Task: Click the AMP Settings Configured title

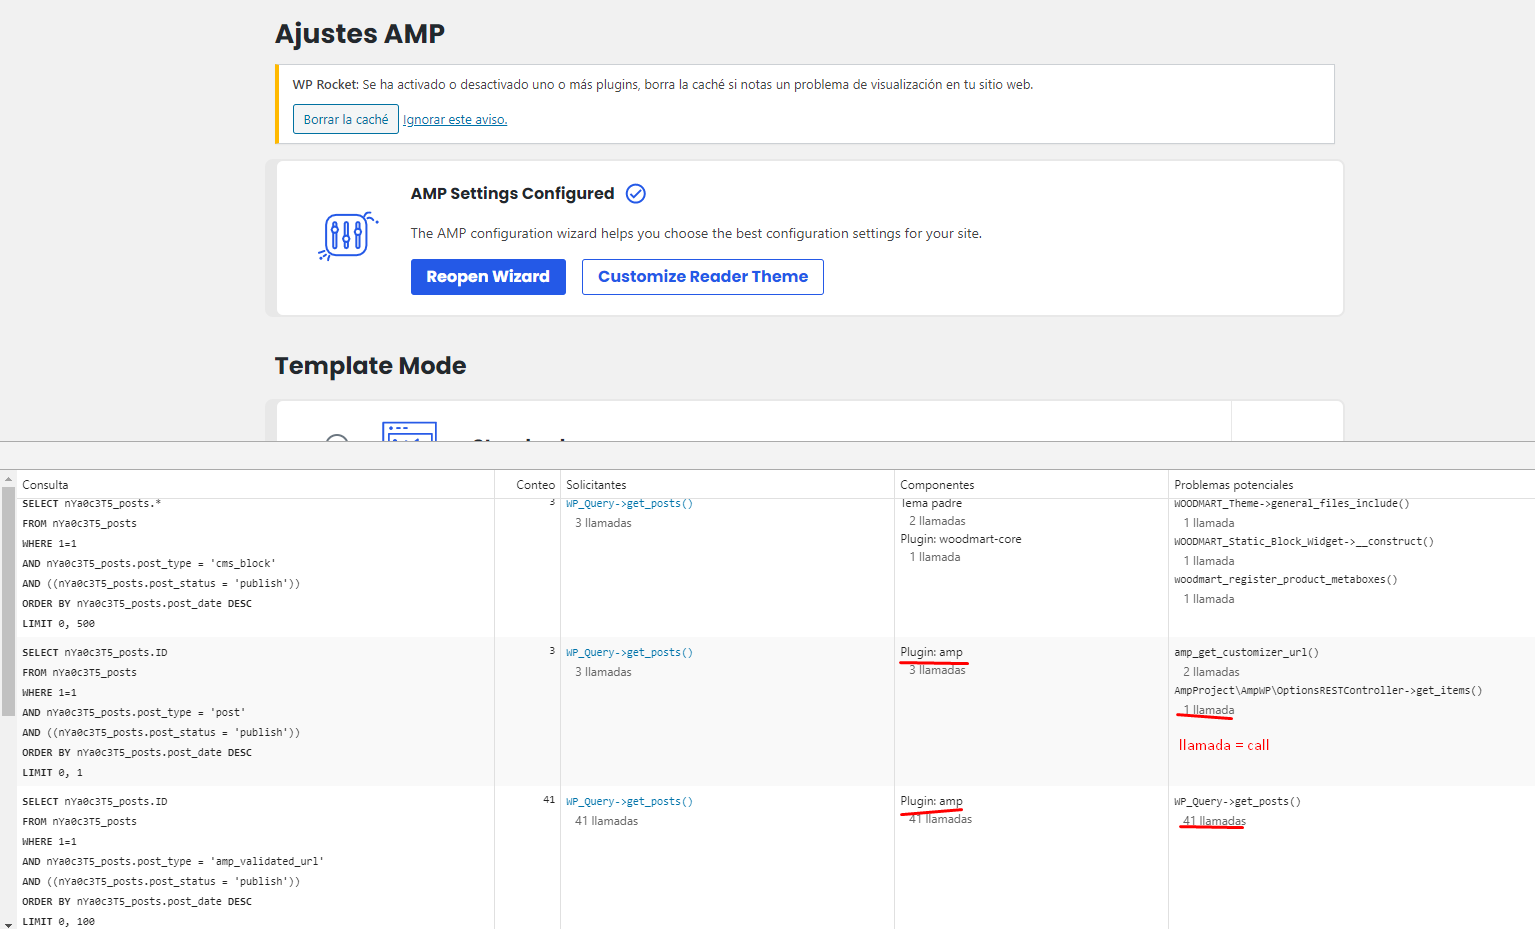Action: click(x=513, y=194)
